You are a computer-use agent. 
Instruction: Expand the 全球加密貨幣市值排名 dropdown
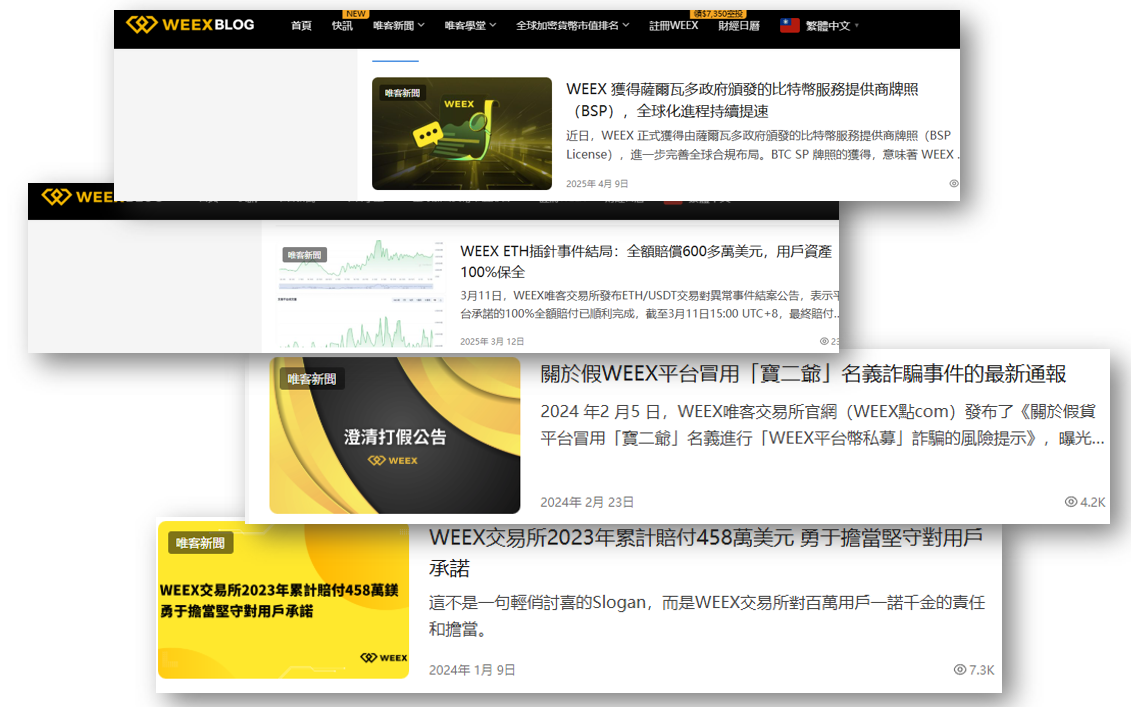point(573,25)
